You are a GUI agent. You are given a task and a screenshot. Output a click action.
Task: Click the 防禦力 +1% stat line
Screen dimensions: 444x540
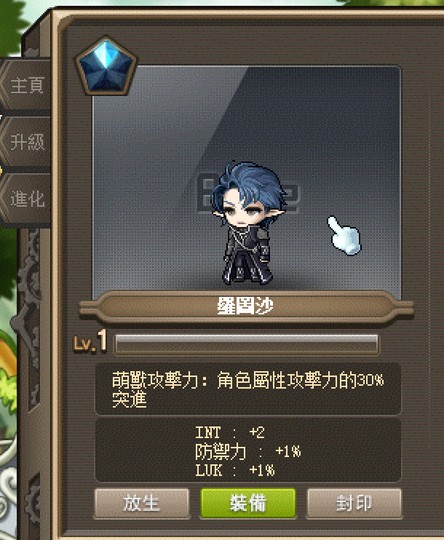pyautogui.click(x=248, y=451)
